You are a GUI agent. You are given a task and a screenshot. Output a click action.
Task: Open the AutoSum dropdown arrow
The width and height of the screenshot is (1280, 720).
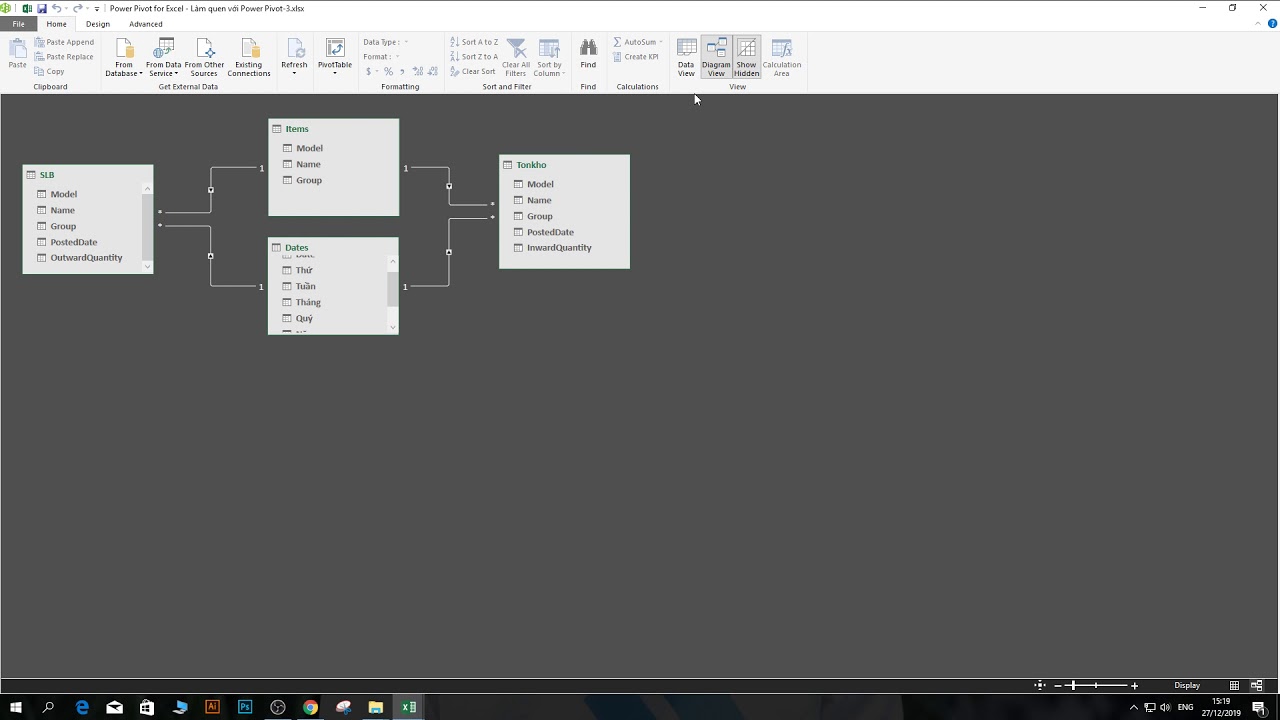(661, 42)
